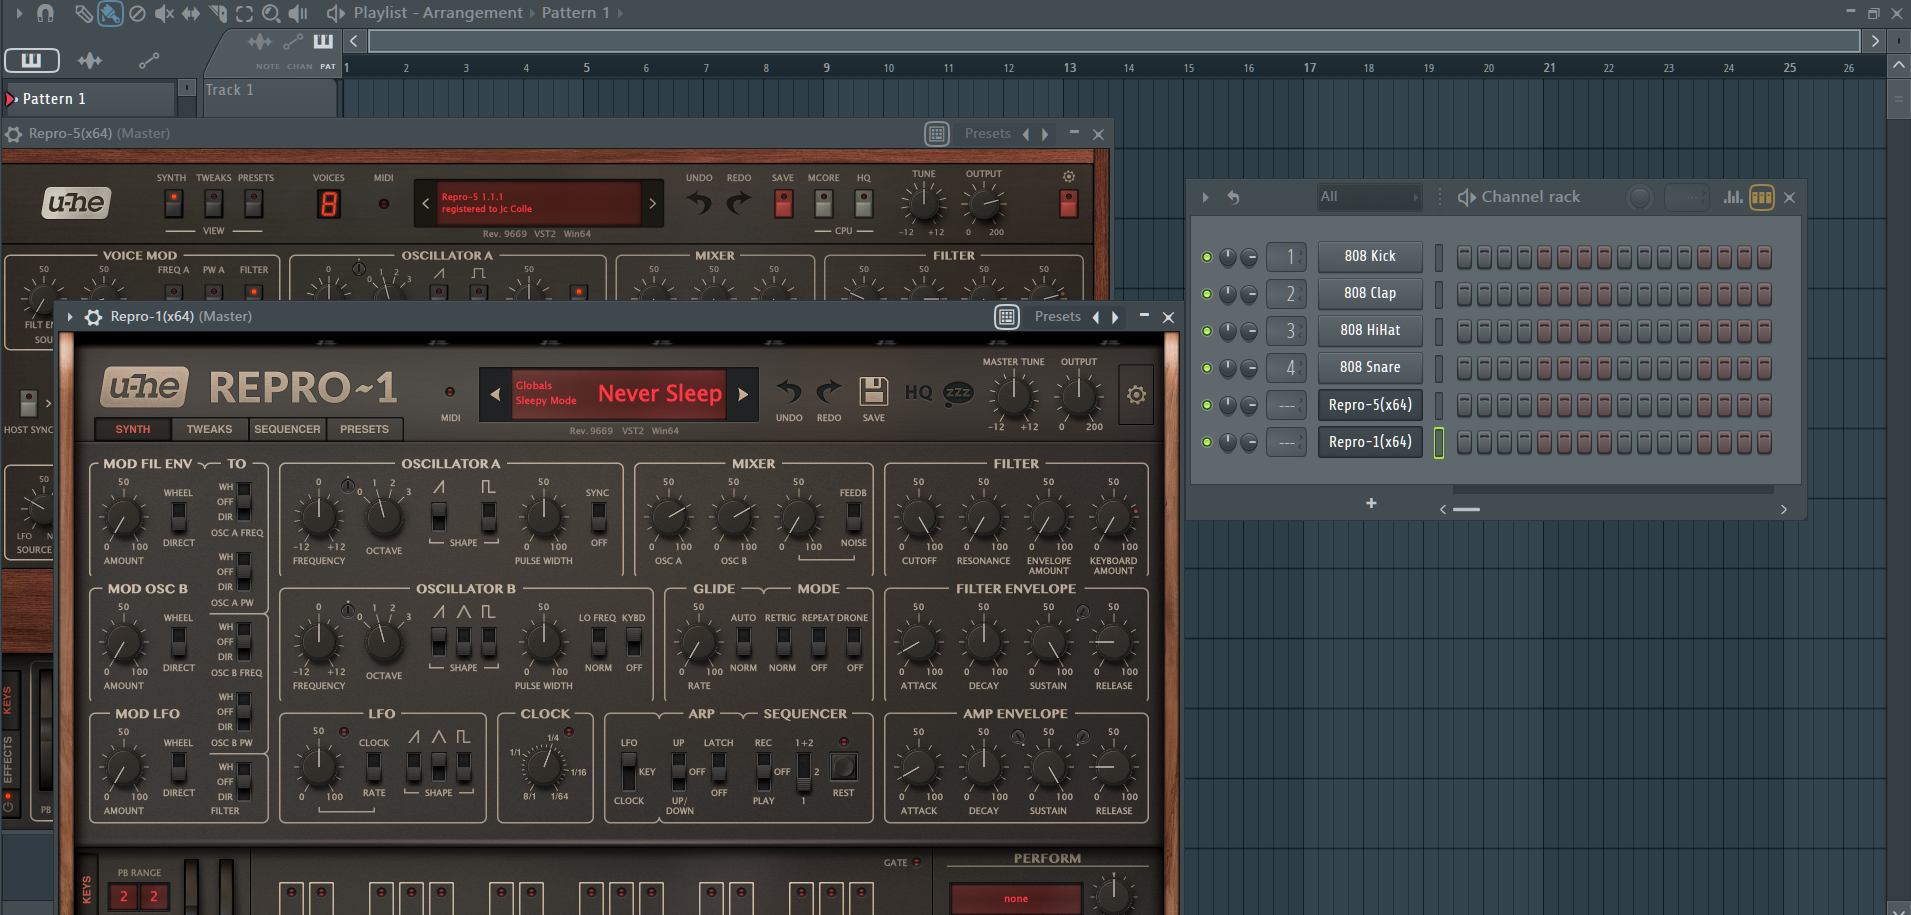
Task: Click Undo arrow in Repro-1
Action: [789, 391]
